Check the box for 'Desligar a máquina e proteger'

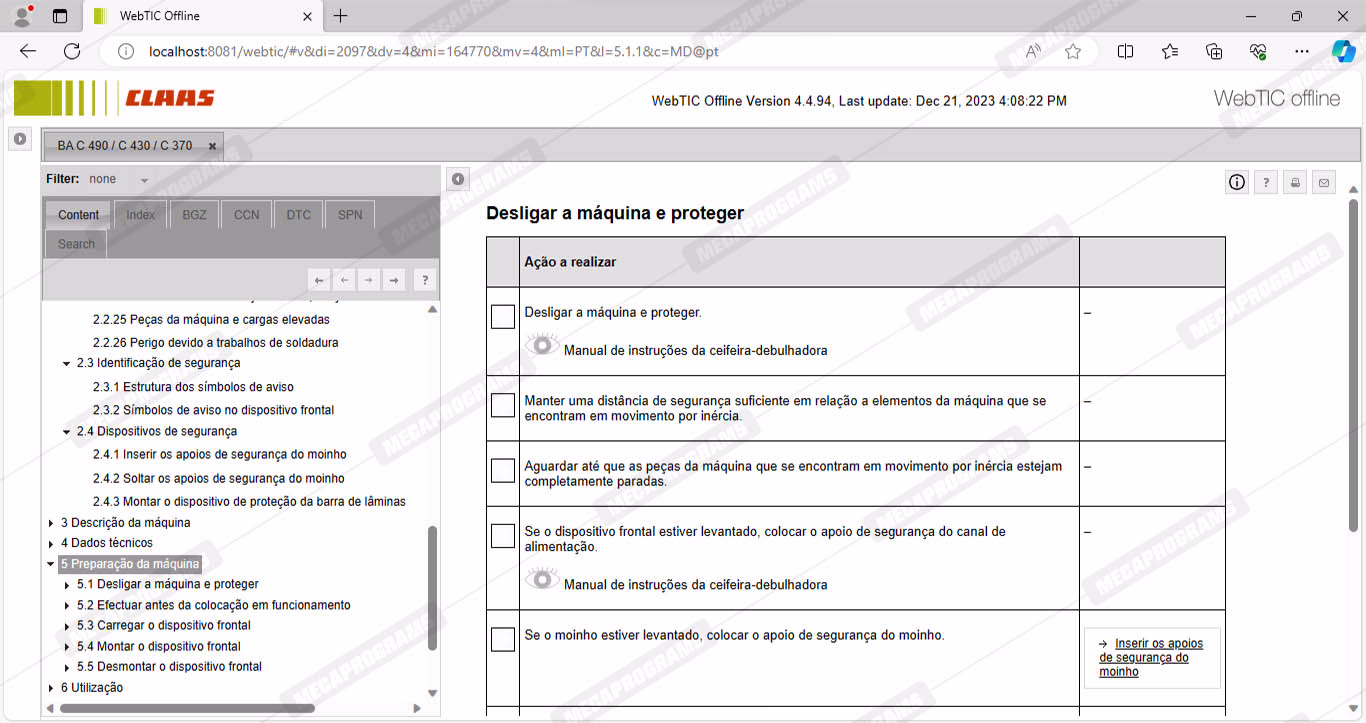pyautogui.click(x=503, y=316)
